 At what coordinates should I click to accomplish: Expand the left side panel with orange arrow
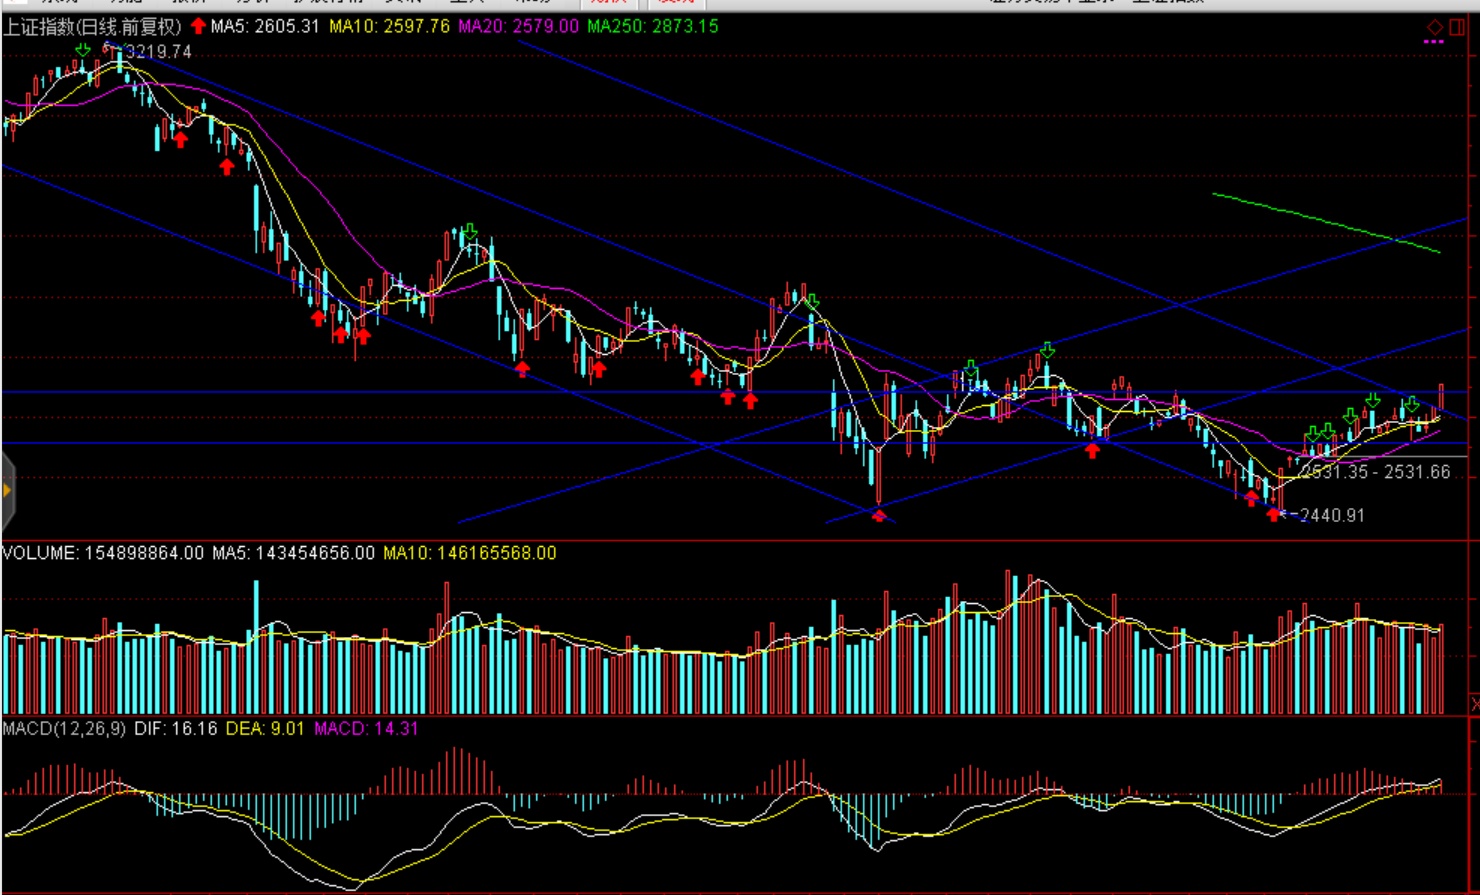tap(7, 490)
